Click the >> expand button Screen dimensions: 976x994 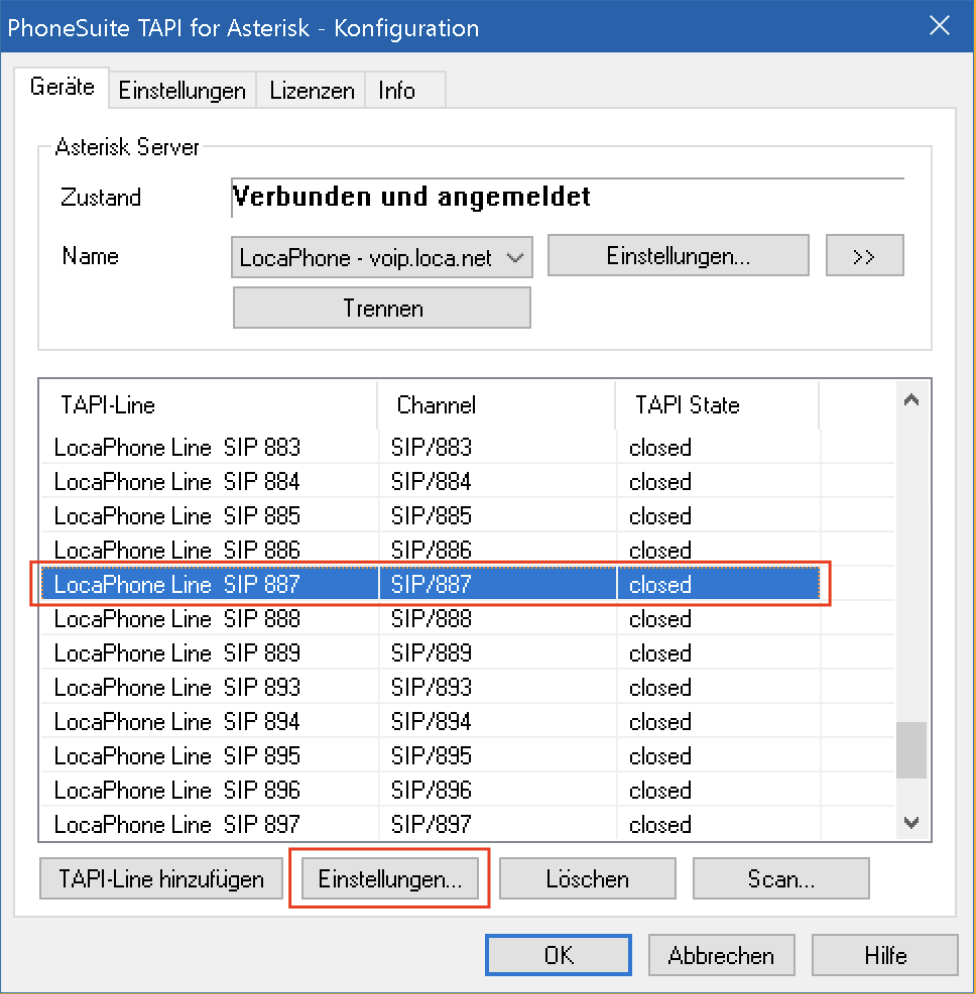[x=864, y=256]
